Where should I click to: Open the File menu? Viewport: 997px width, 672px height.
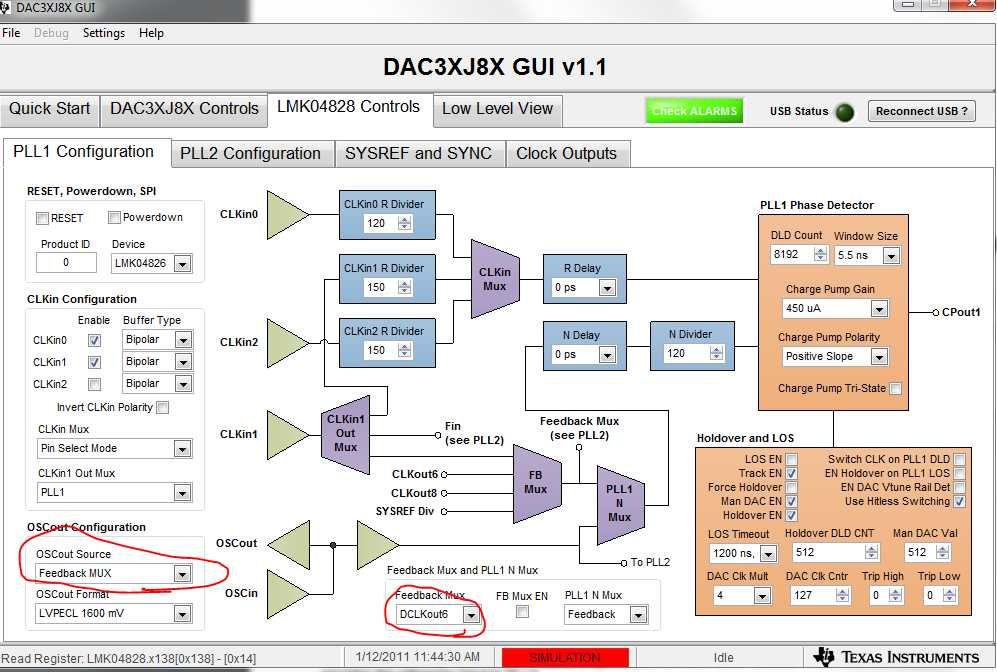pyautogui.click(x=11, y=33)
